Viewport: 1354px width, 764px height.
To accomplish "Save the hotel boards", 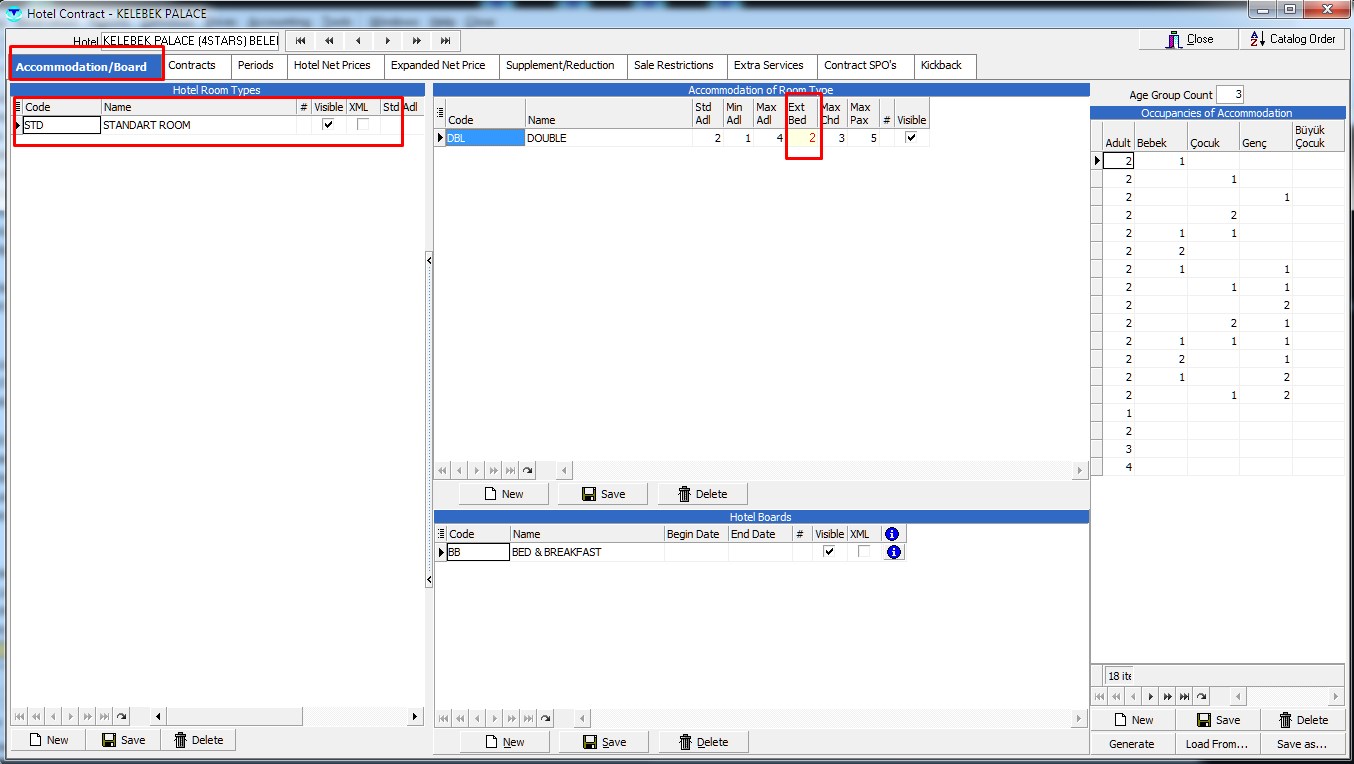I will 604,742.
